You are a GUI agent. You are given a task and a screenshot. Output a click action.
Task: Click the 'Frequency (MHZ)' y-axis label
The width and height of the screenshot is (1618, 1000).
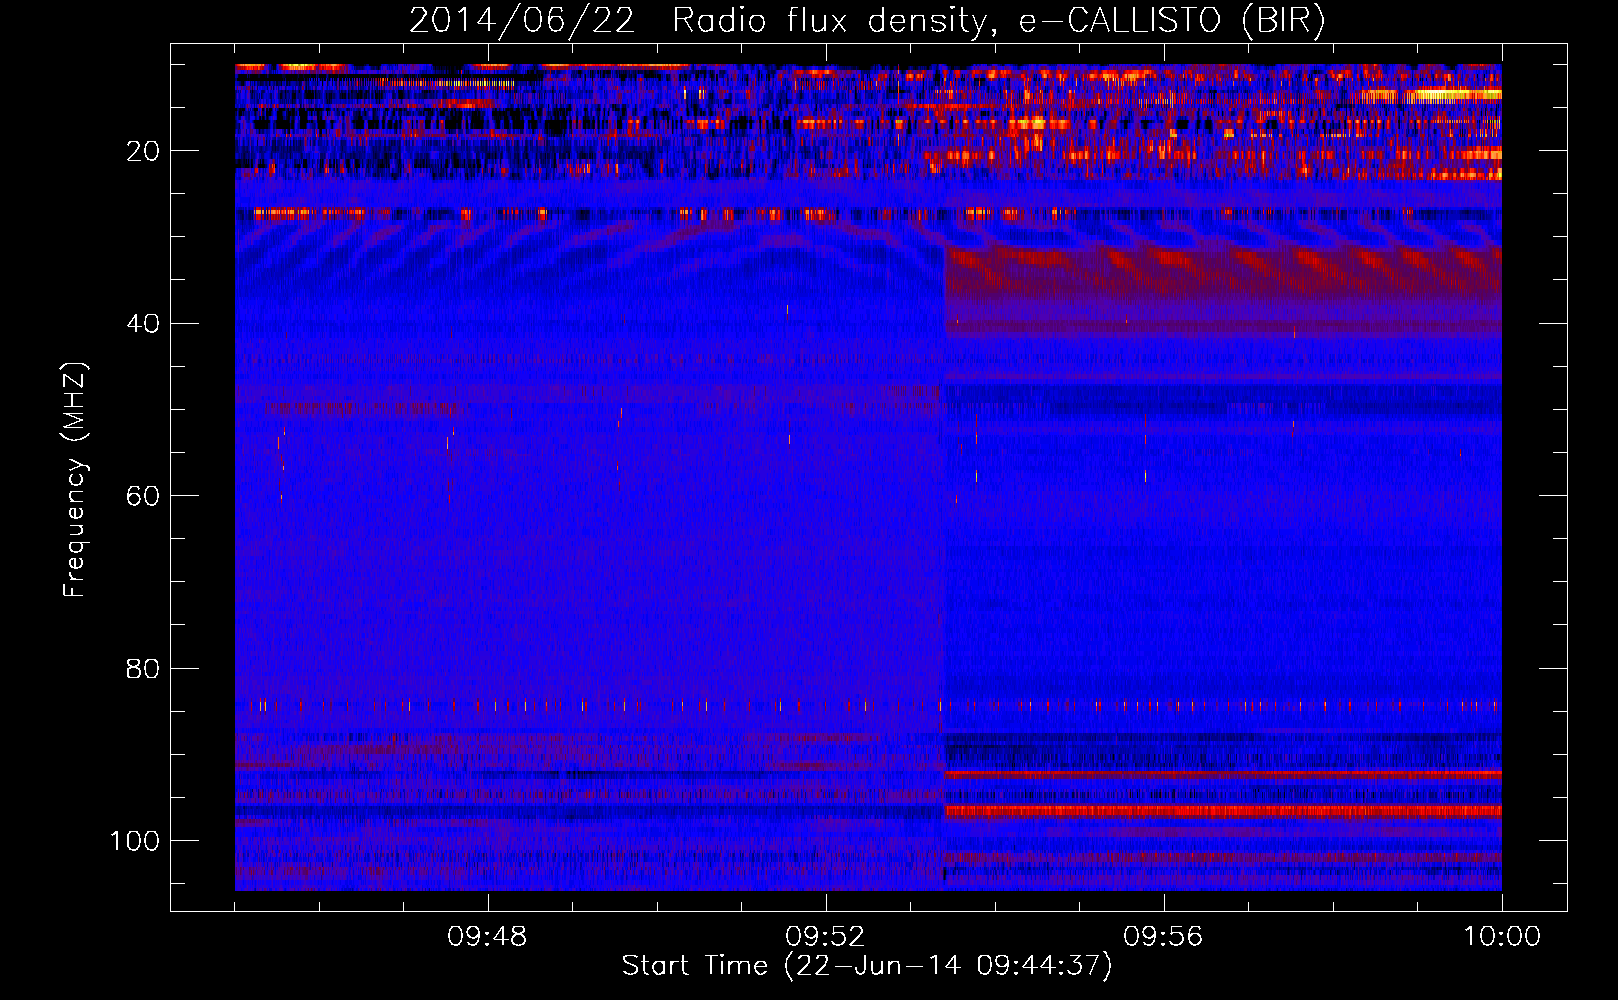click(x=75, y=480)
